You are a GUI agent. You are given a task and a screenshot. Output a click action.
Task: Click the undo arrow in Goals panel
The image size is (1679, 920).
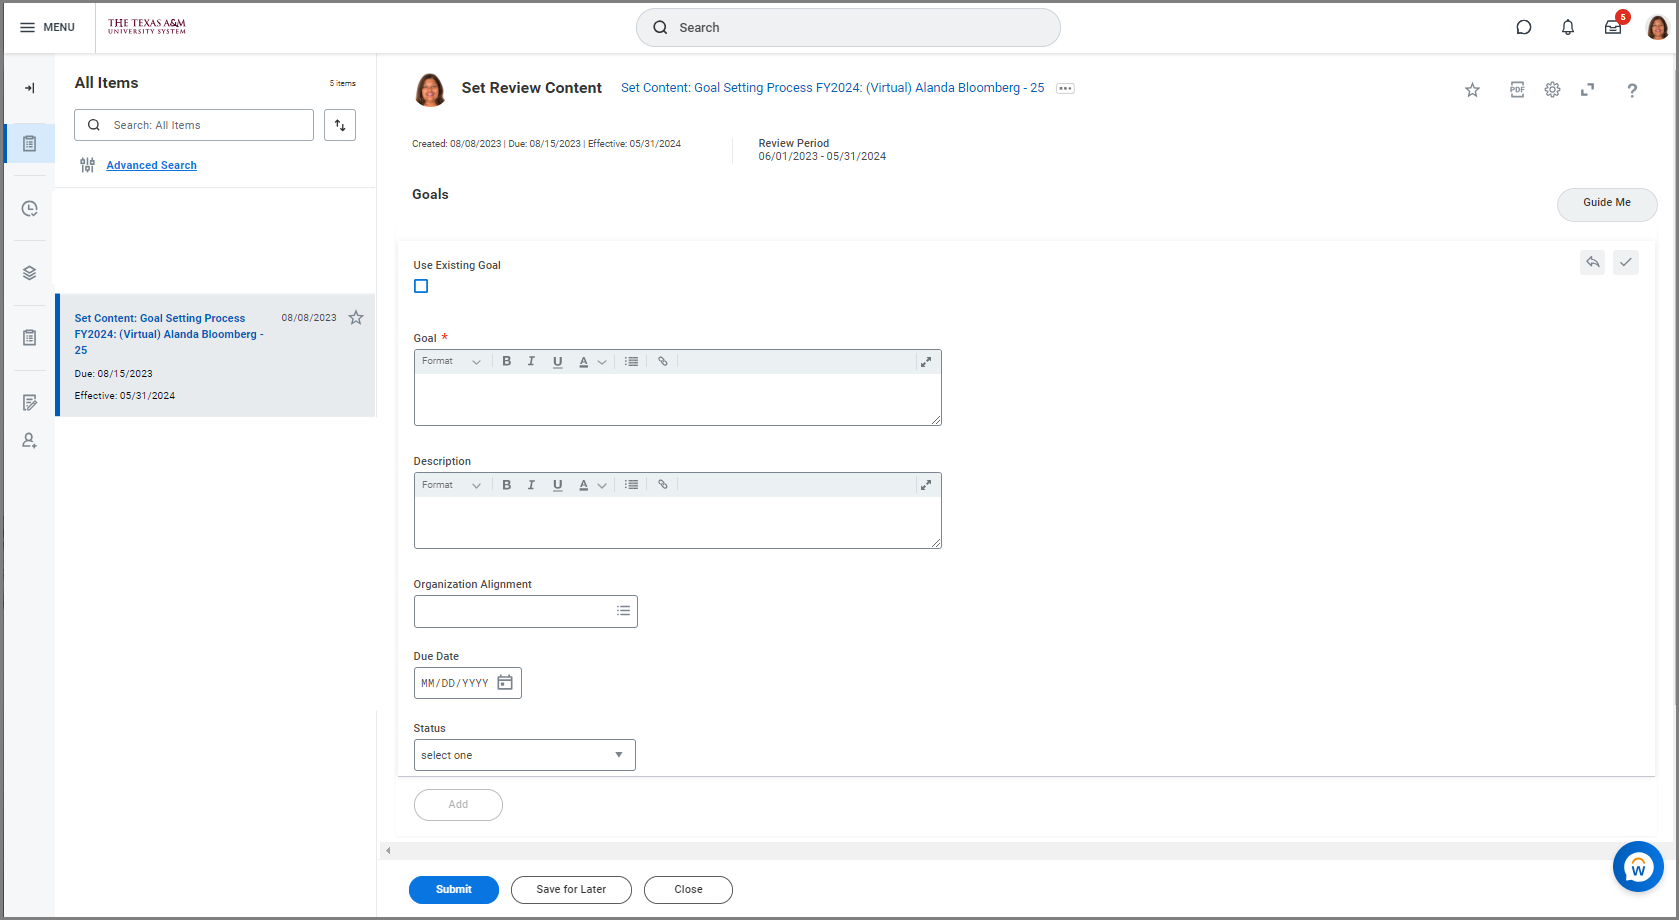pyautogui.click(x=1592, y=262)
